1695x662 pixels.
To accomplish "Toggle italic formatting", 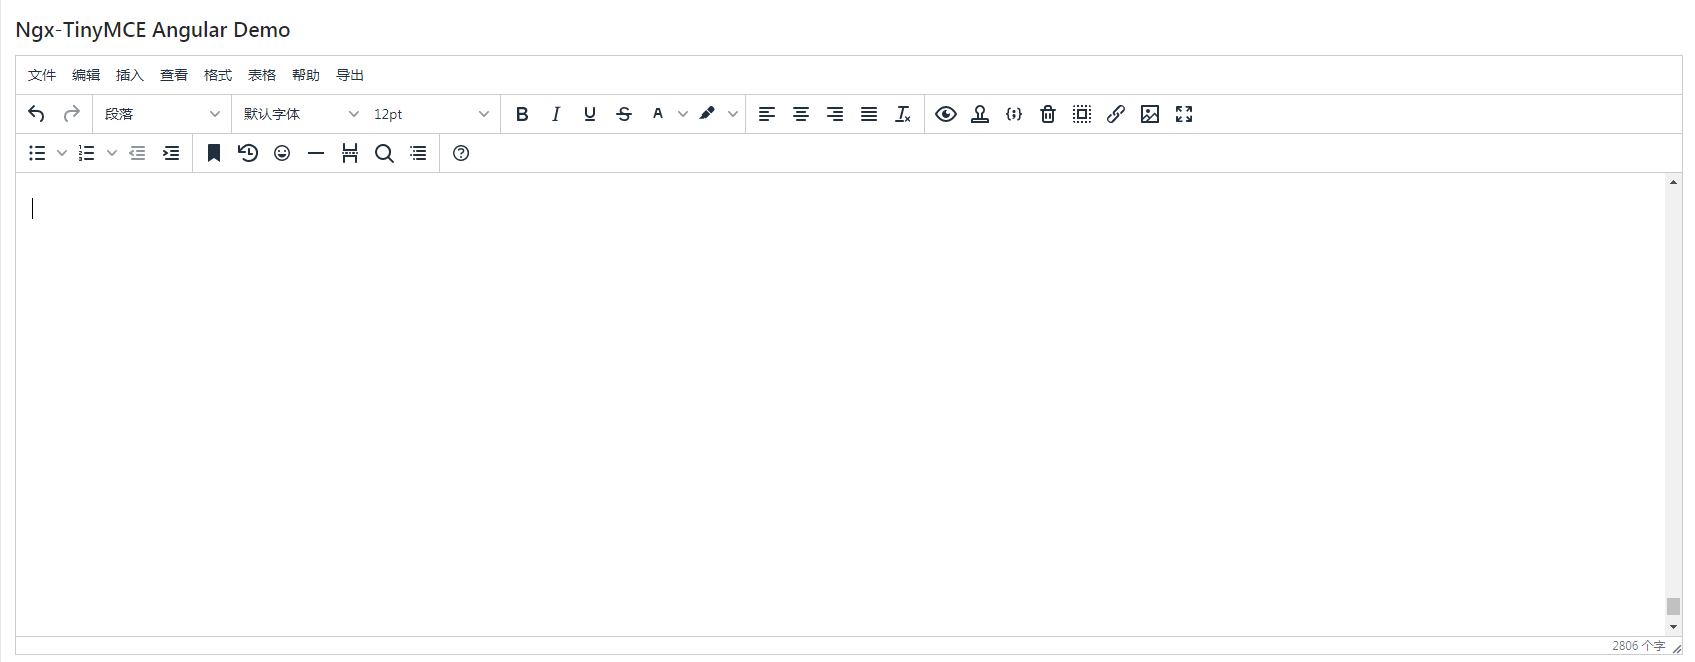I will [556, 114].
